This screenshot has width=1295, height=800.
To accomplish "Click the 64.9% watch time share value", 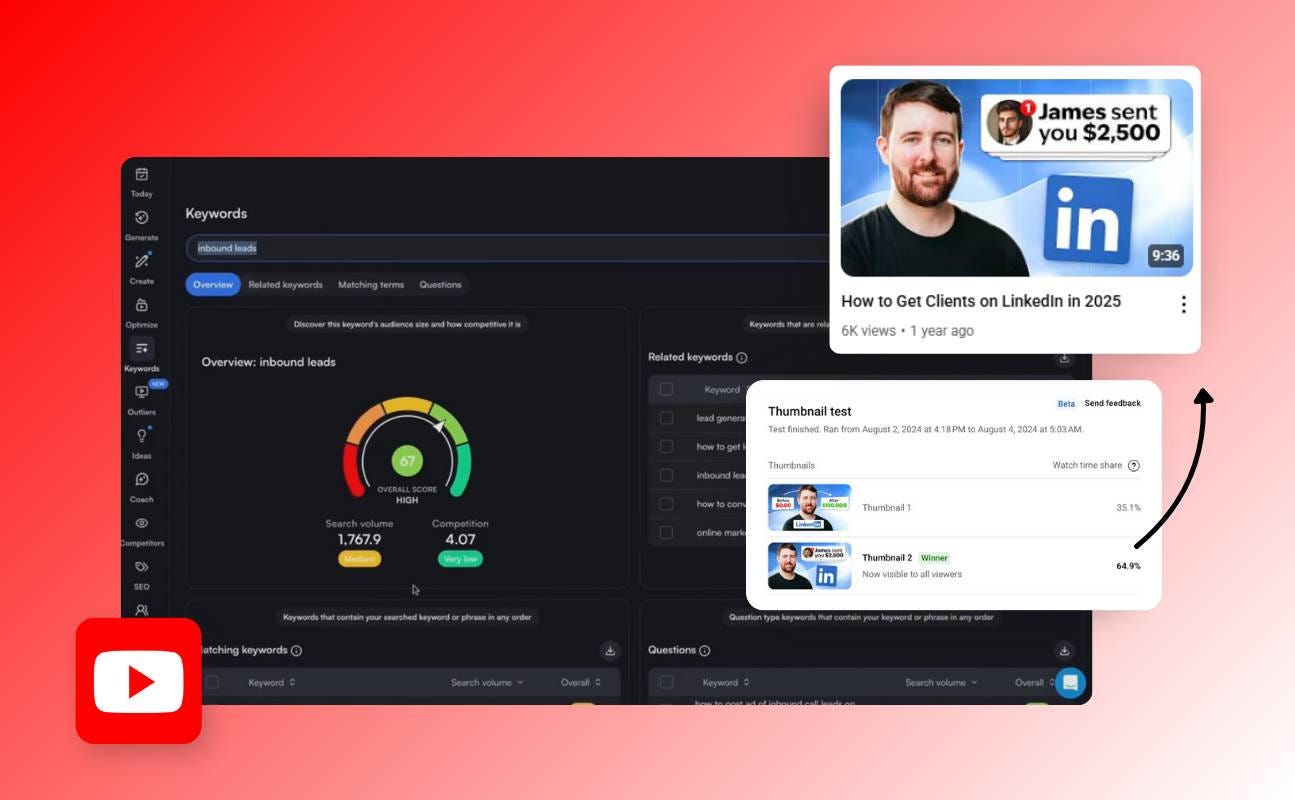I will [x=1128, y=566].
